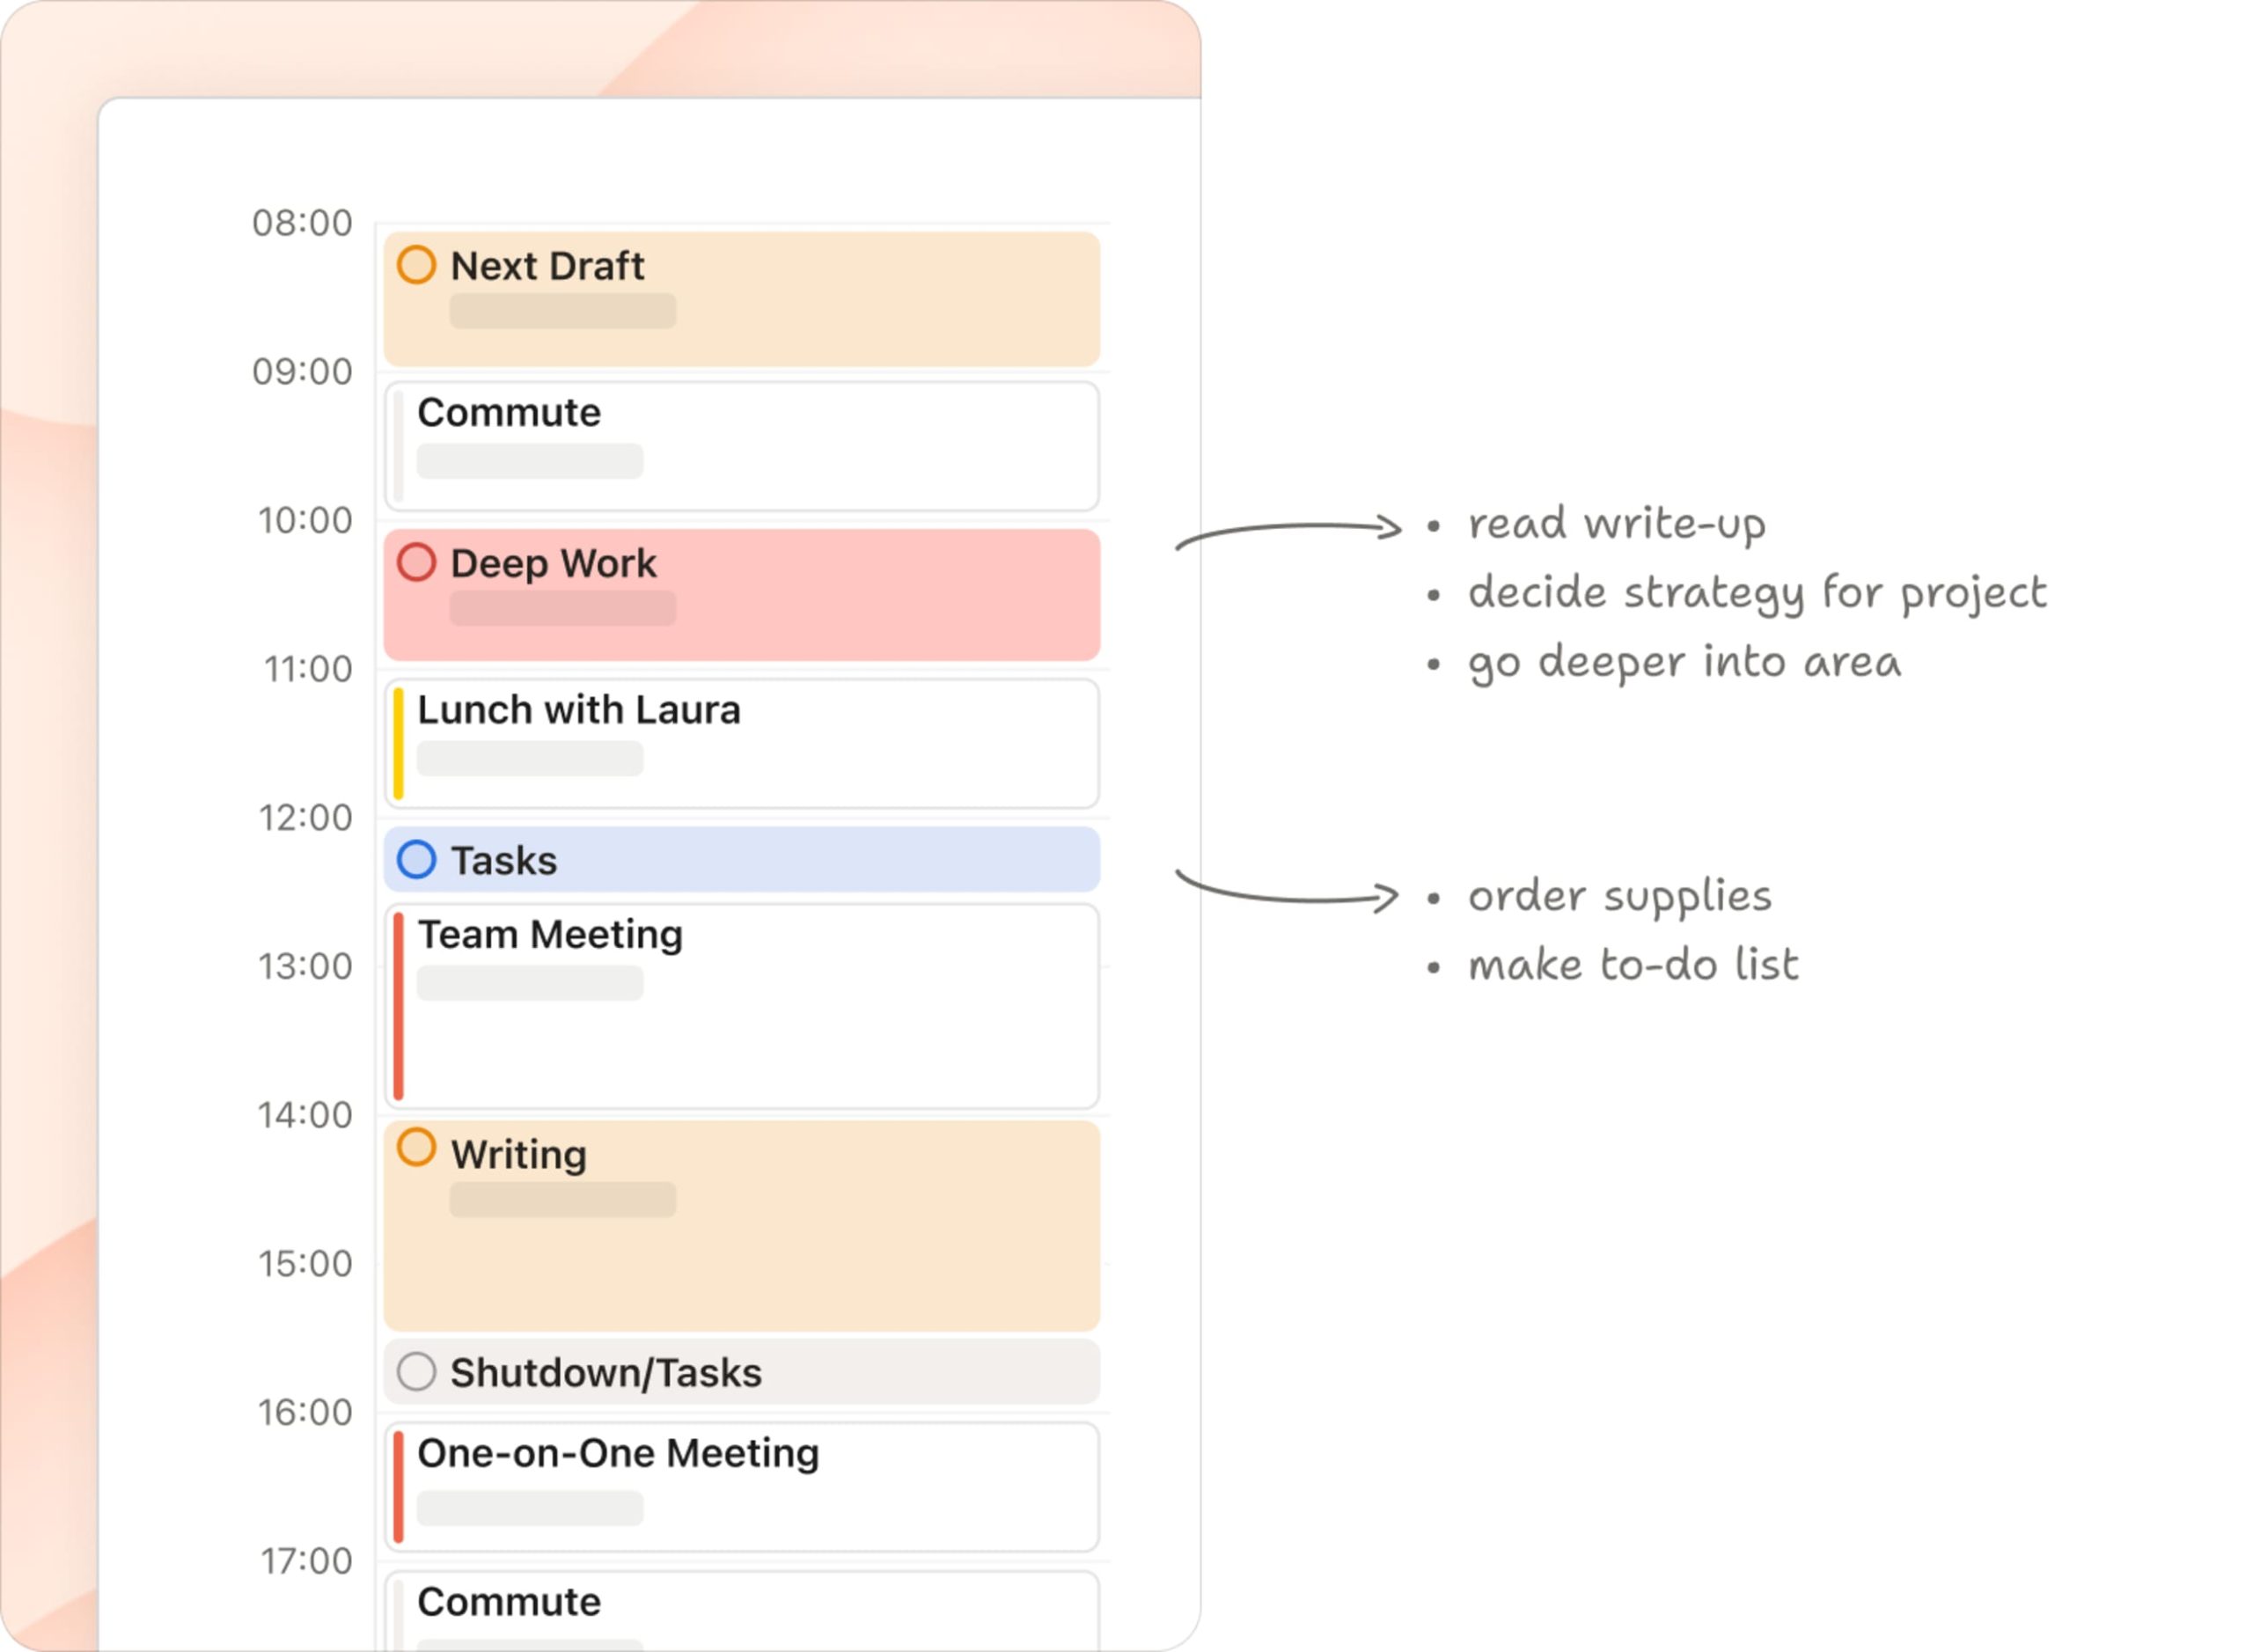This screenshot has width=2253, height=1652.
Task: Click the 12:00 time label
Action: (x=305, y=818)
